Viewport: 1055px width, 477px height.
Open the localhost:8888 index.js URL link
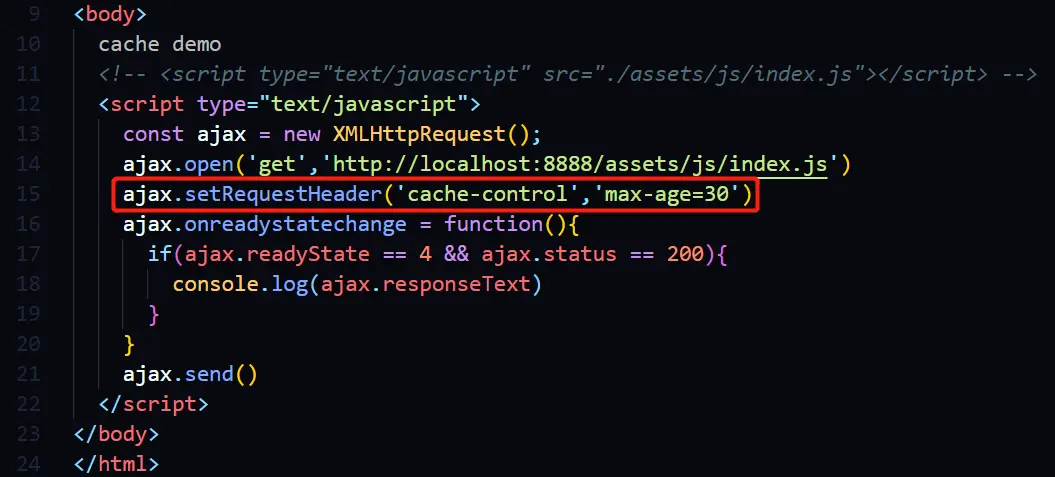(580, 165)
